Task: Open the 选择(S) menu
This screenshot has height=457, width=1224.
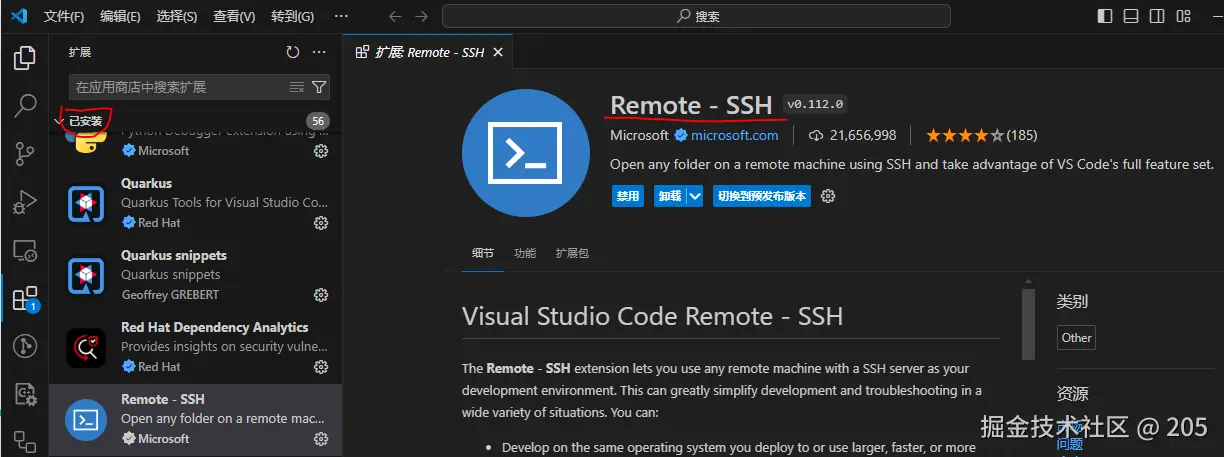Action: pos(178,16)
